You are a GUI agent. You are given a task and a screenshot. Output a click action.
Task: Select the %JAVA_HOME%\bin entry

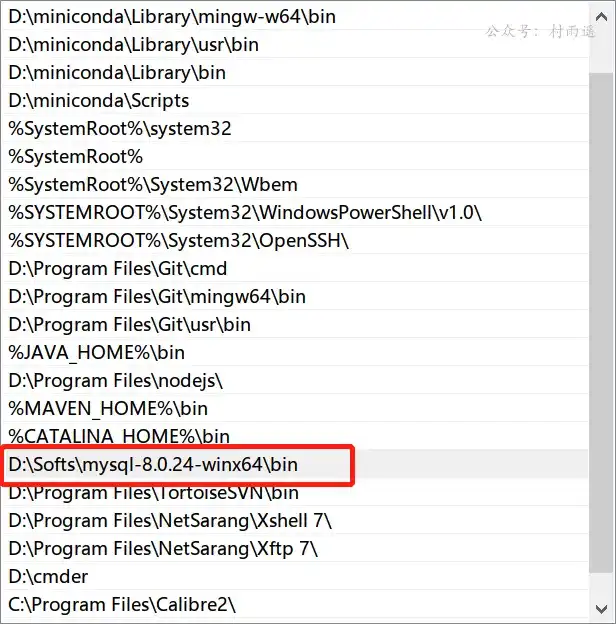(x=296, y=352)
